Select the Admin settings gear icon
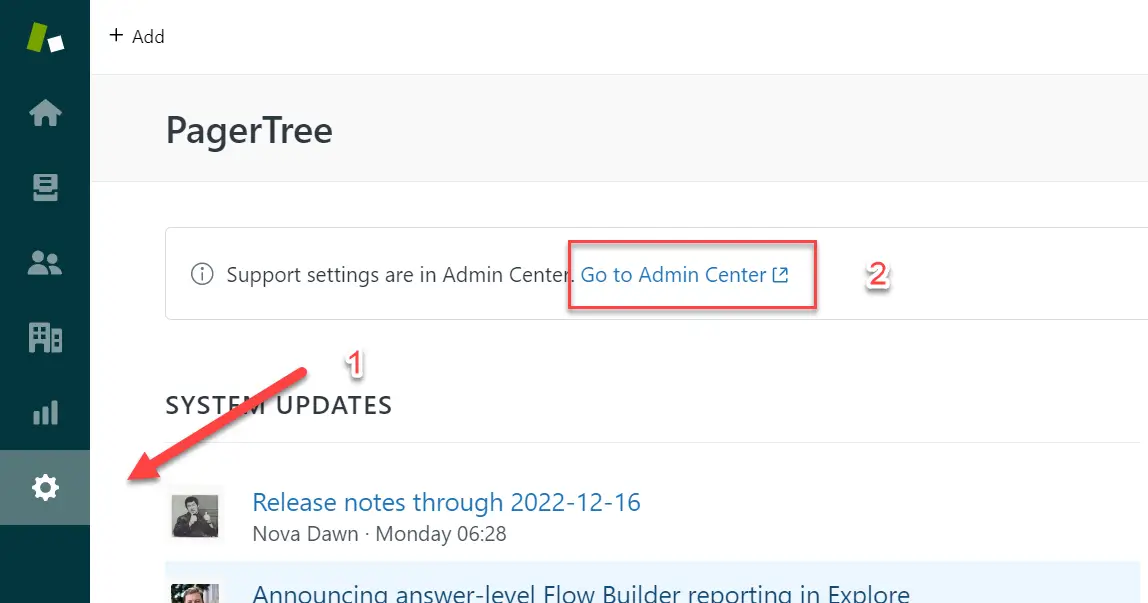Screen dimensions: 1148x603 click(45, 487)
